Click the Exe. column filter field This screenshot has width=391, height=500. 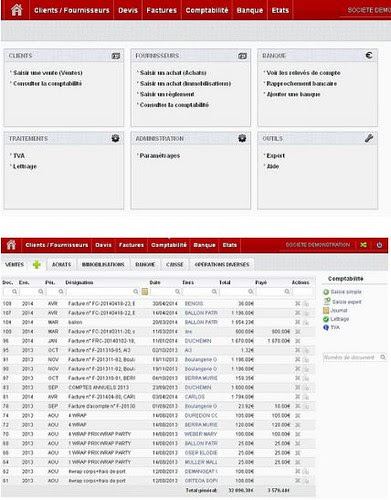coord(32,292)
